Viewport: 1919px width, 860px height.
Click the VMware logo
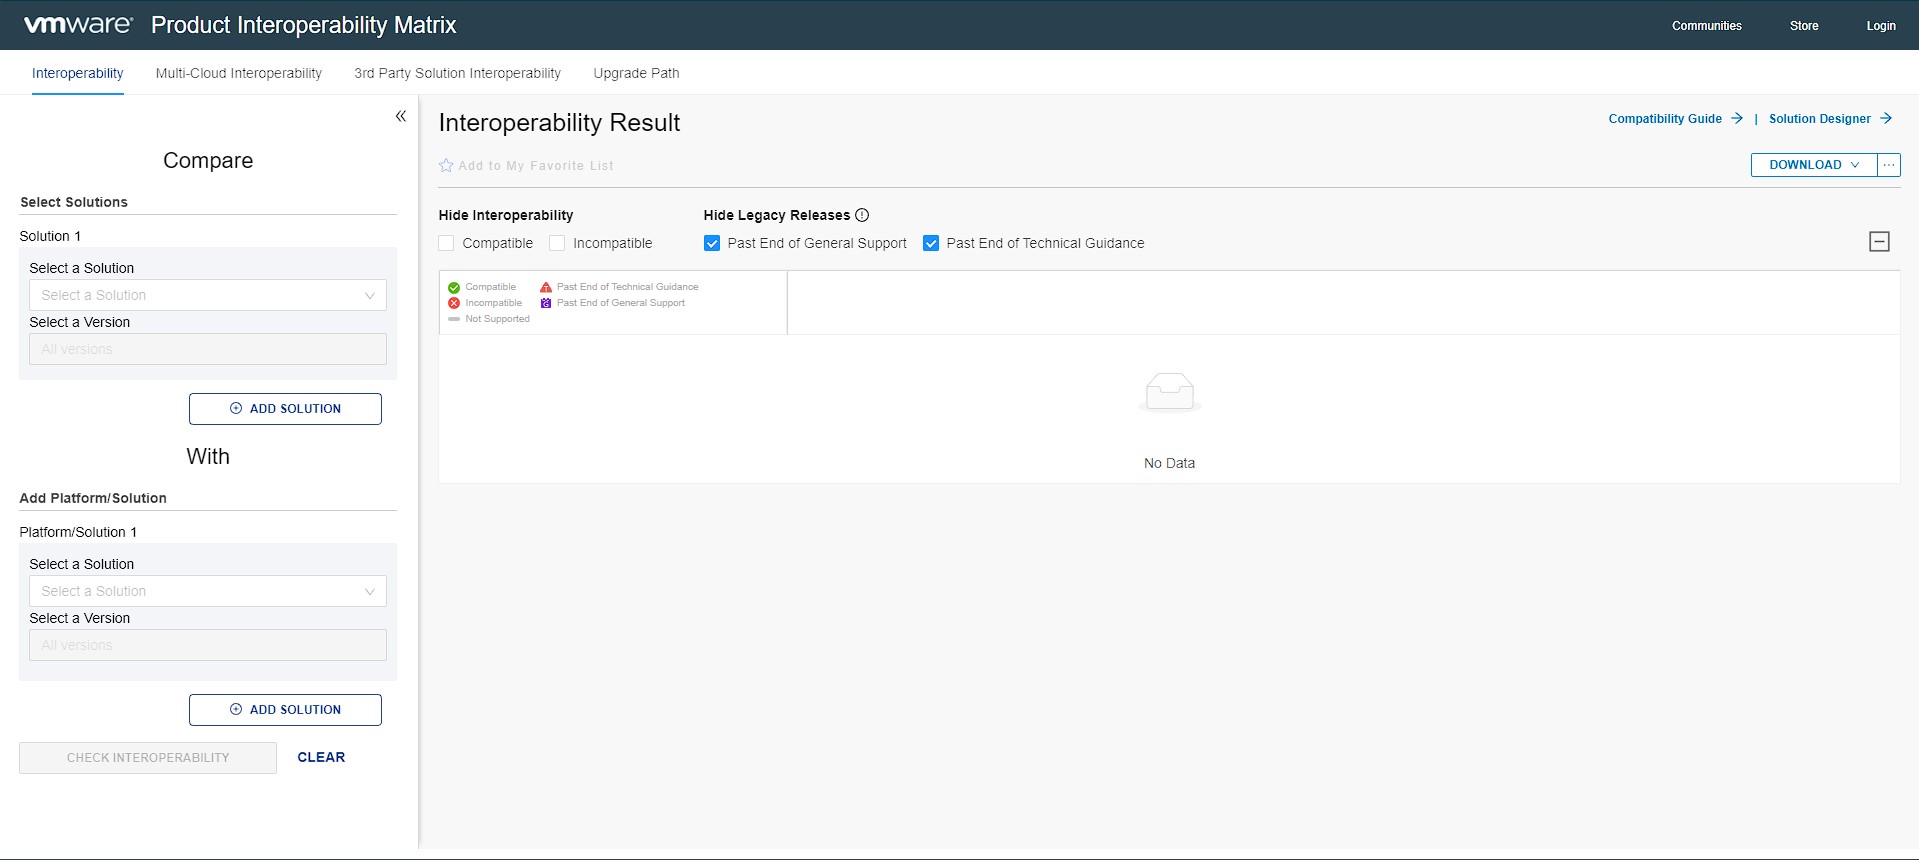[x=78, y=25]
